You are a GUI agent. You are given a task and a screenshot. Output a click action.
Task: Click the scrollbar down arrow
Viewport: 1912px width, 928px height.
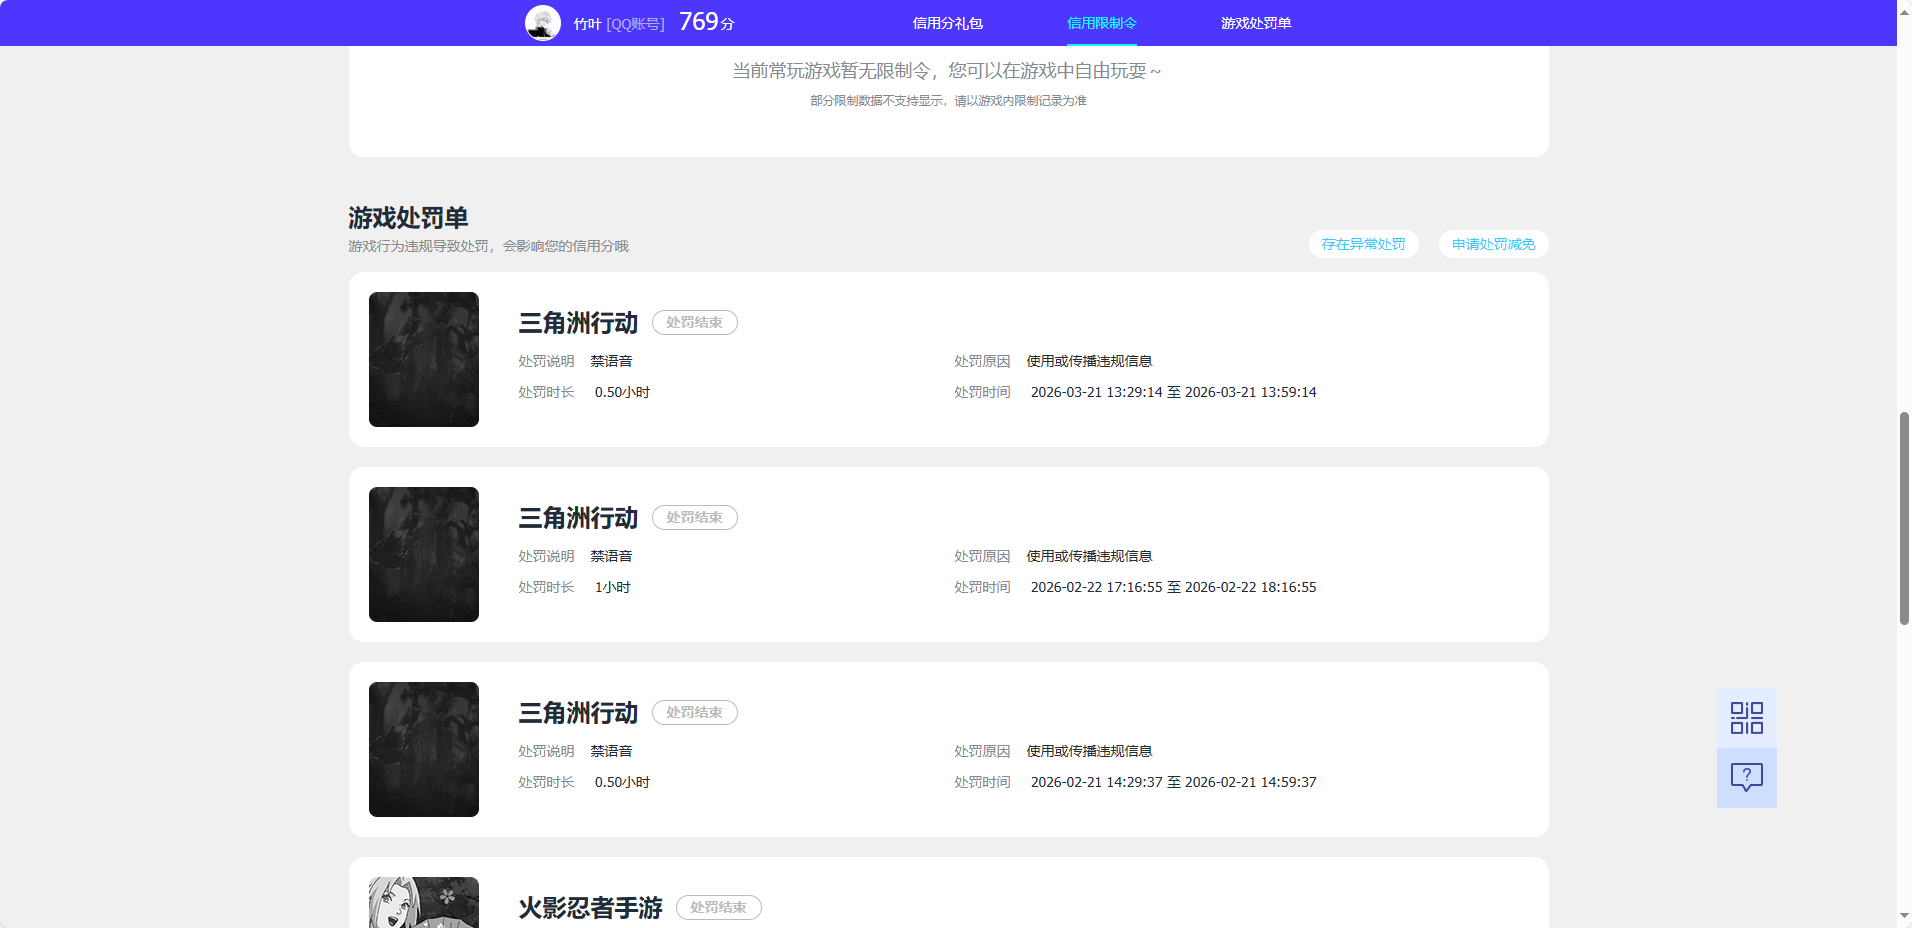1904,915
